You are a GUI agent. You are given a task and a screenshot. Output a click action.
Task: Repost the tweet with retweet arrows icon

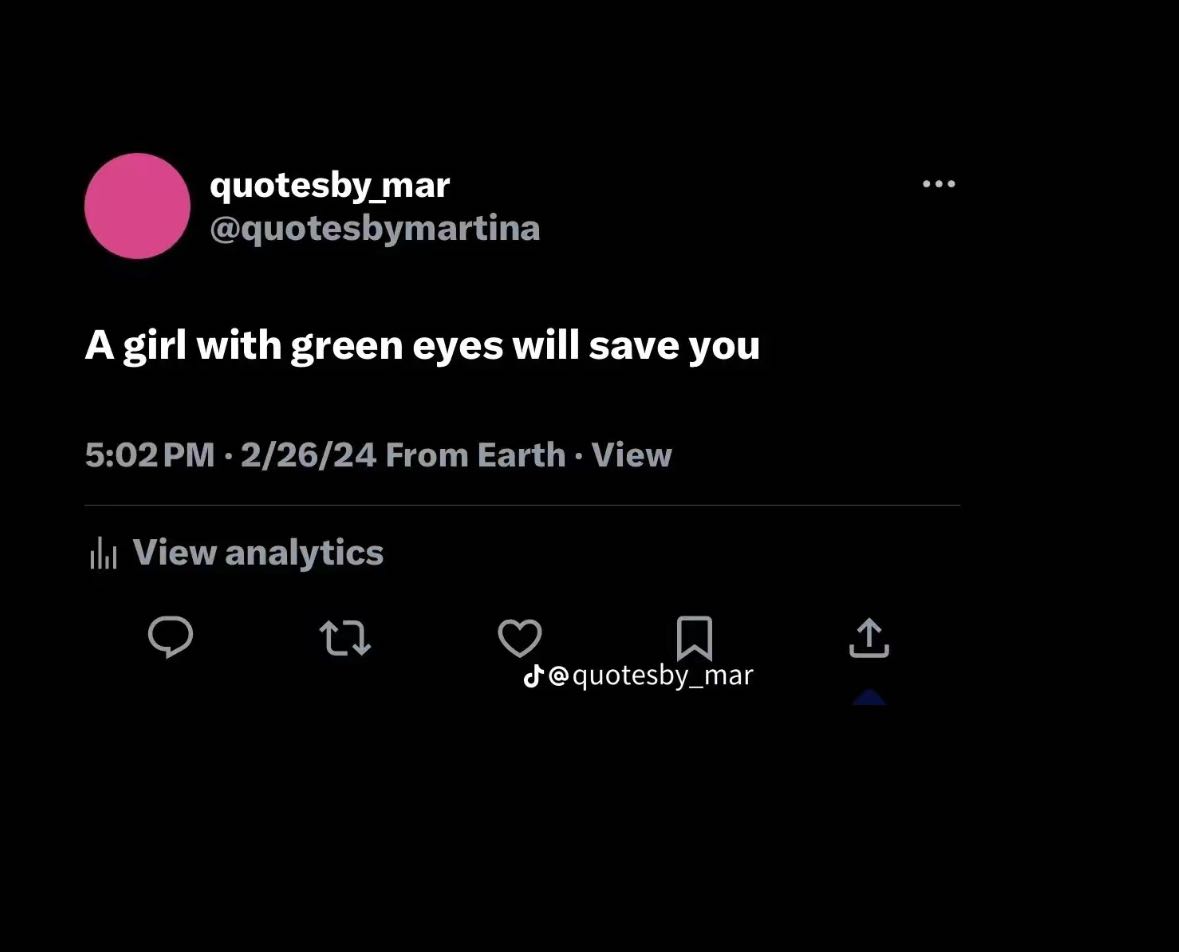pyautogui.click(x=345, y=638)
